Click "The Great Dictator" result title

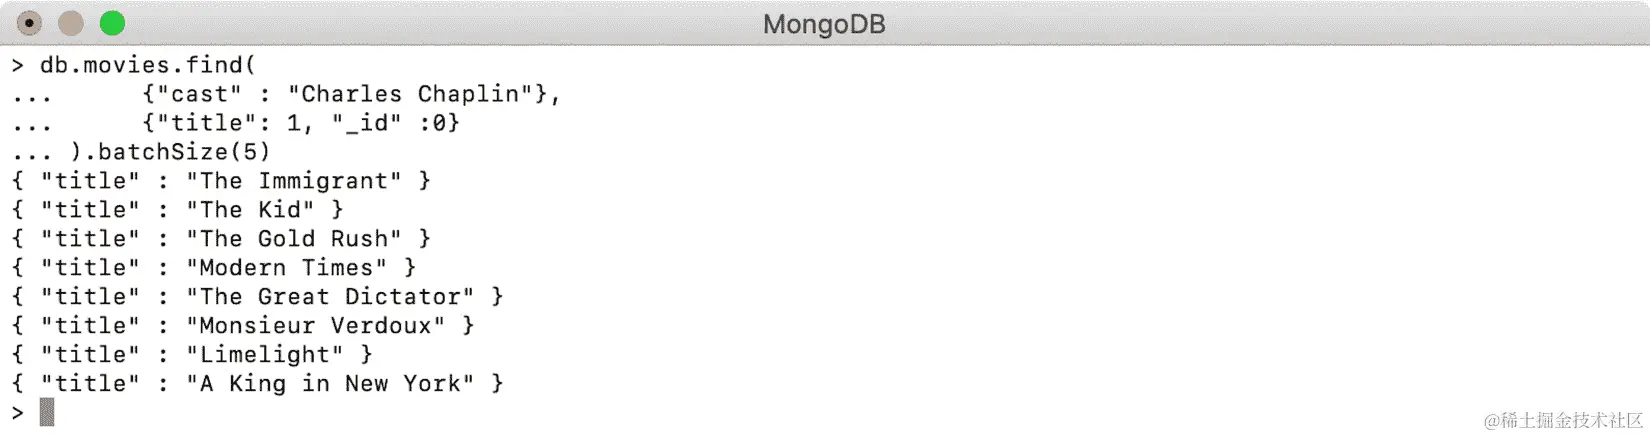point(330,297)
